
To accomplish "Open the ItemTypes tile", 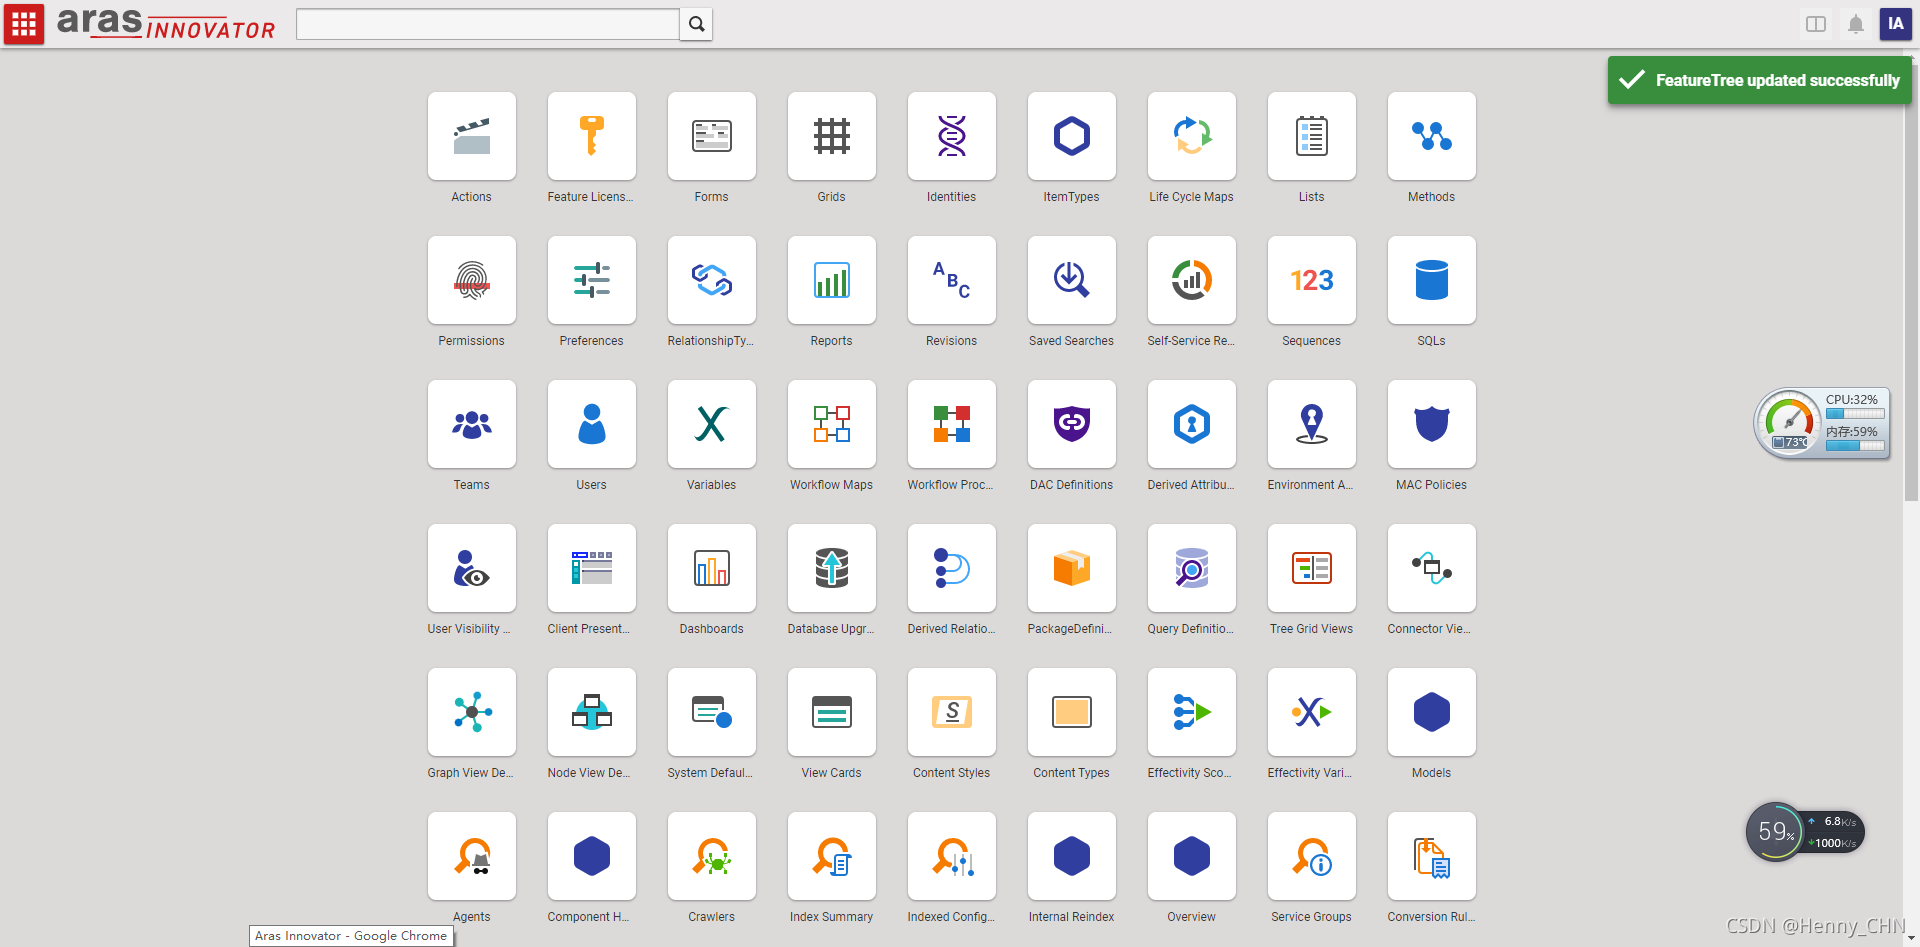I will pyautogui.click(x=1072, y=136).
